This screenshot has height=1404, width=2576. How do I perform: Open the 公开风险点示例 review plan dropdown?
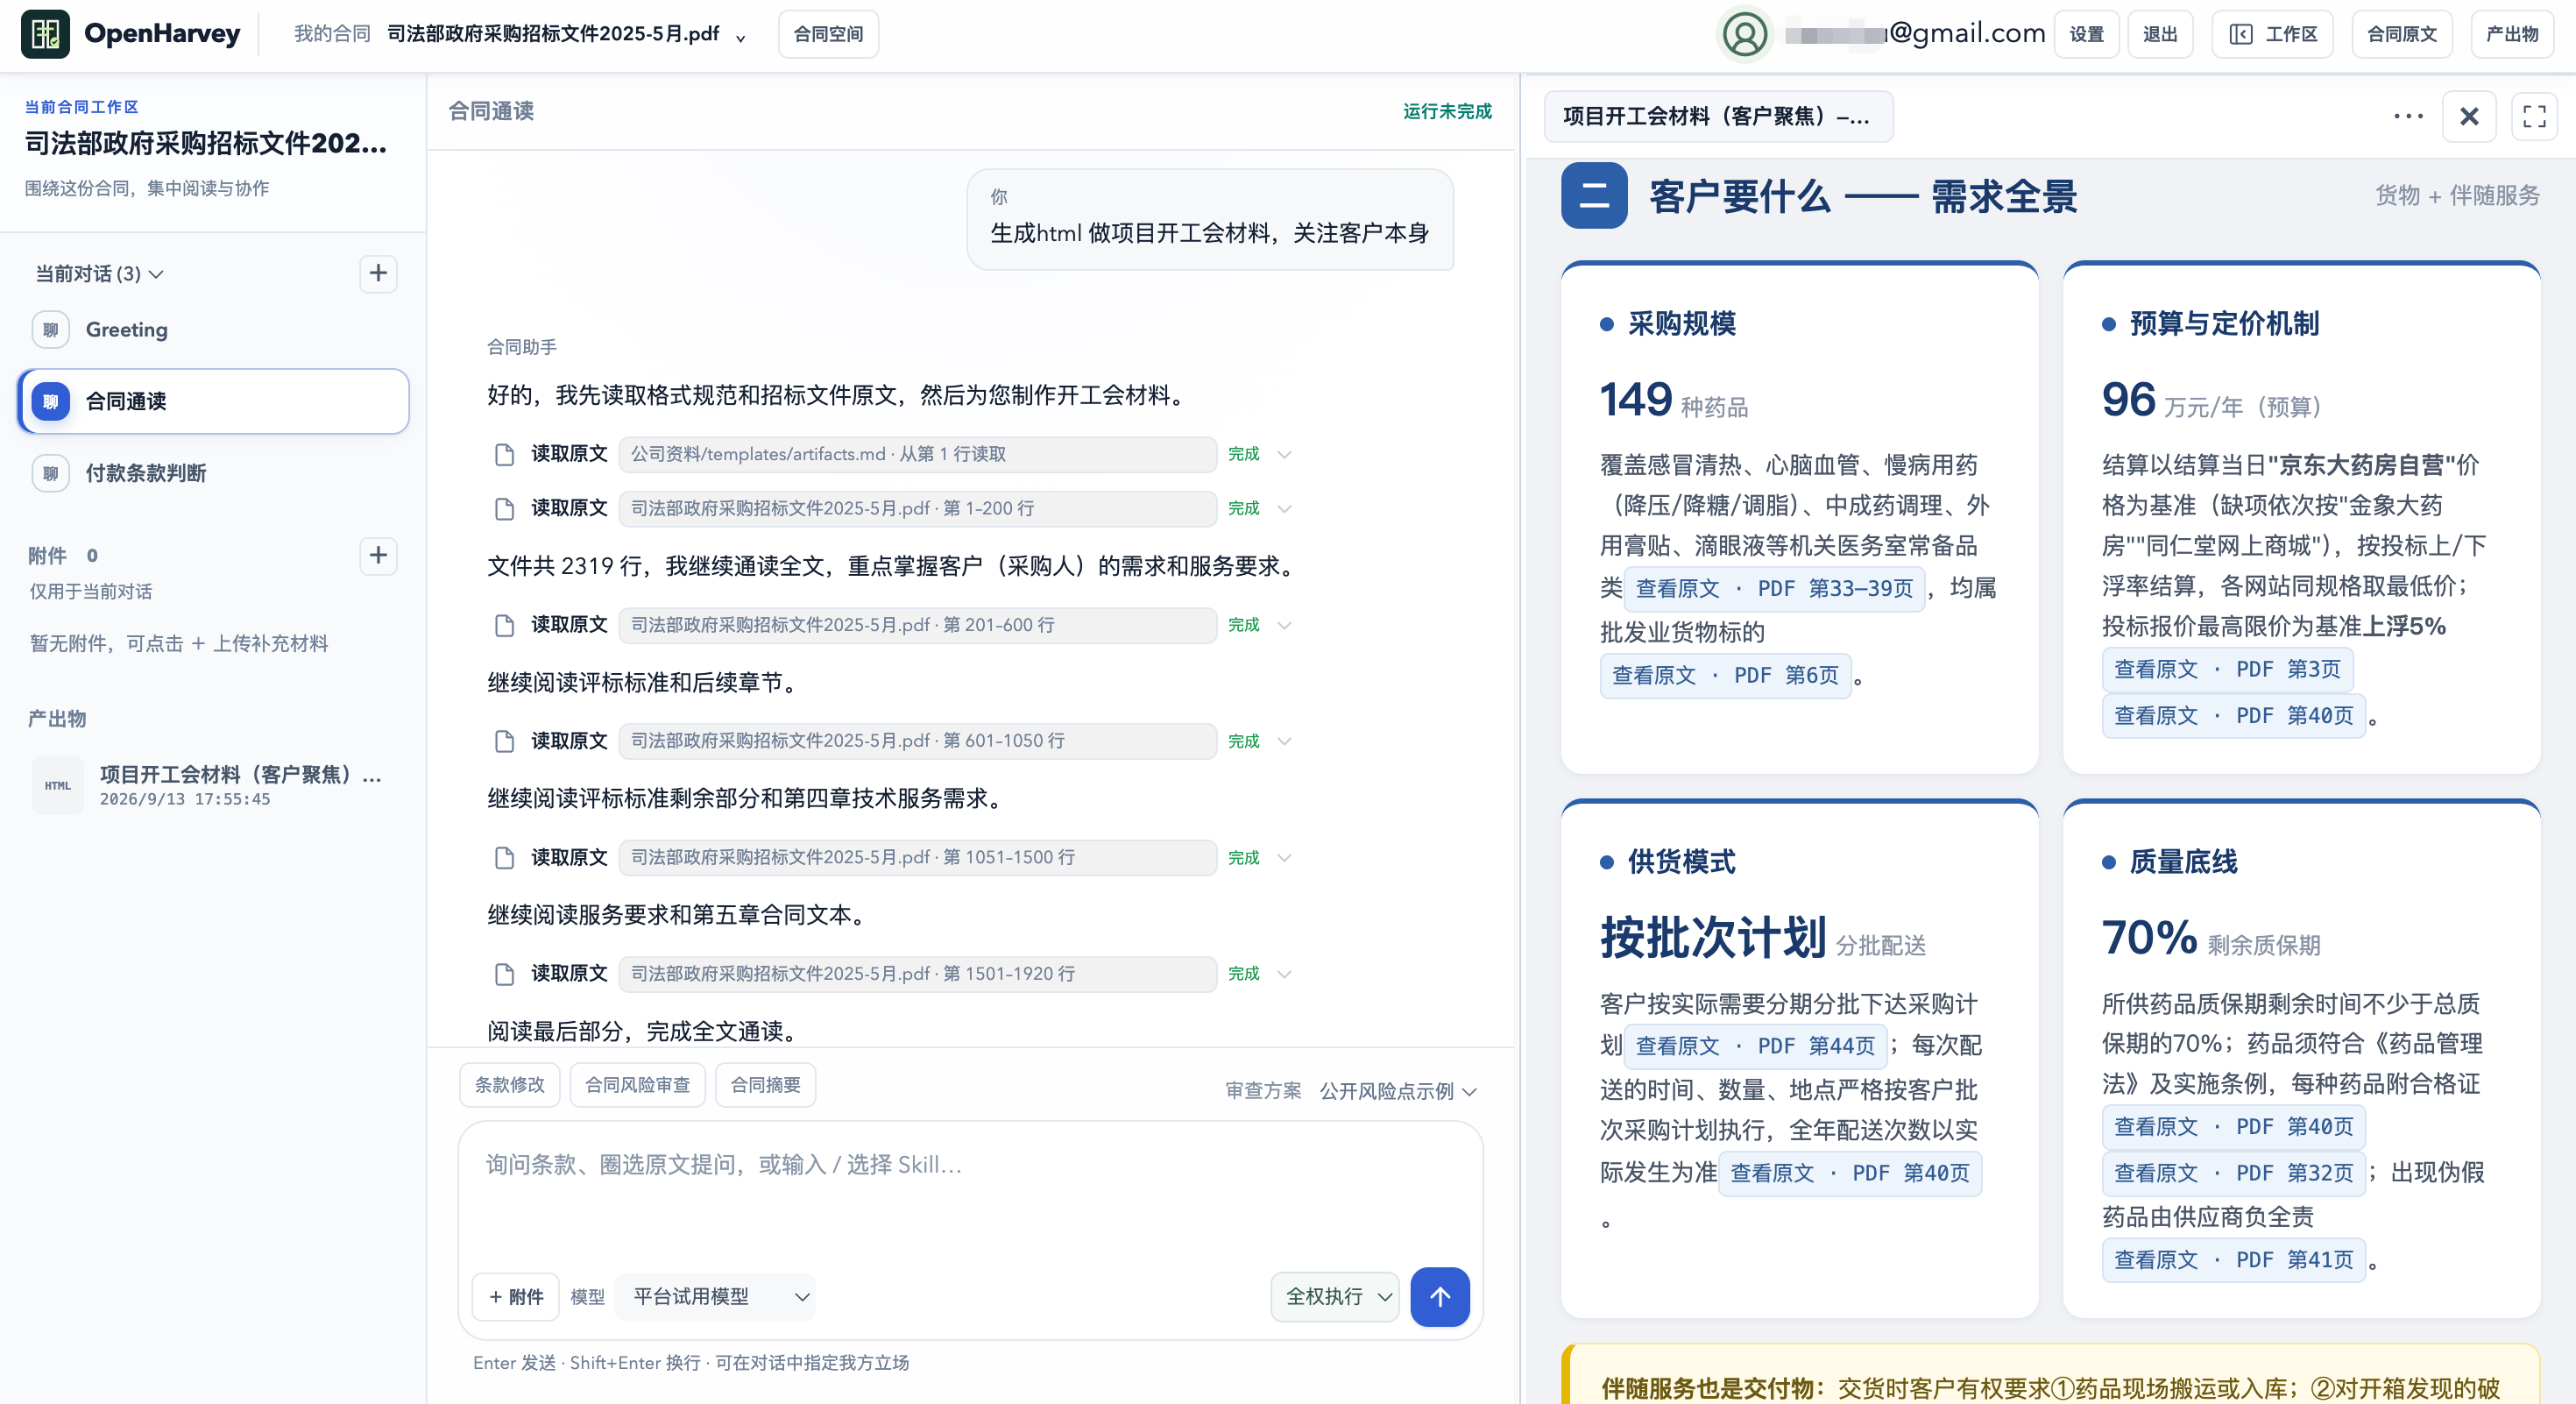1397,1091
